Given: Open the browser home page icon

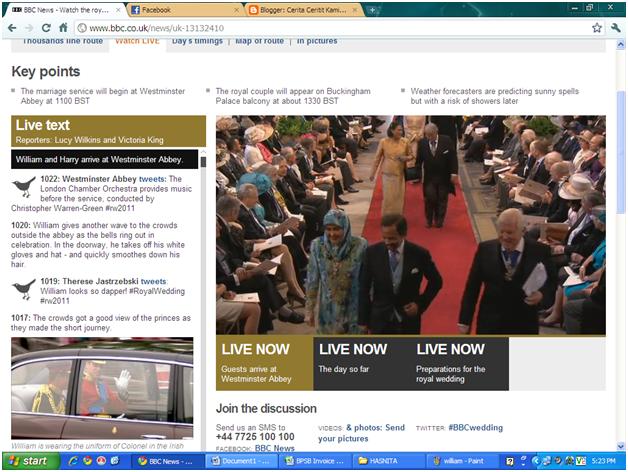Looking at the screenshot, I should click(63, 28).
